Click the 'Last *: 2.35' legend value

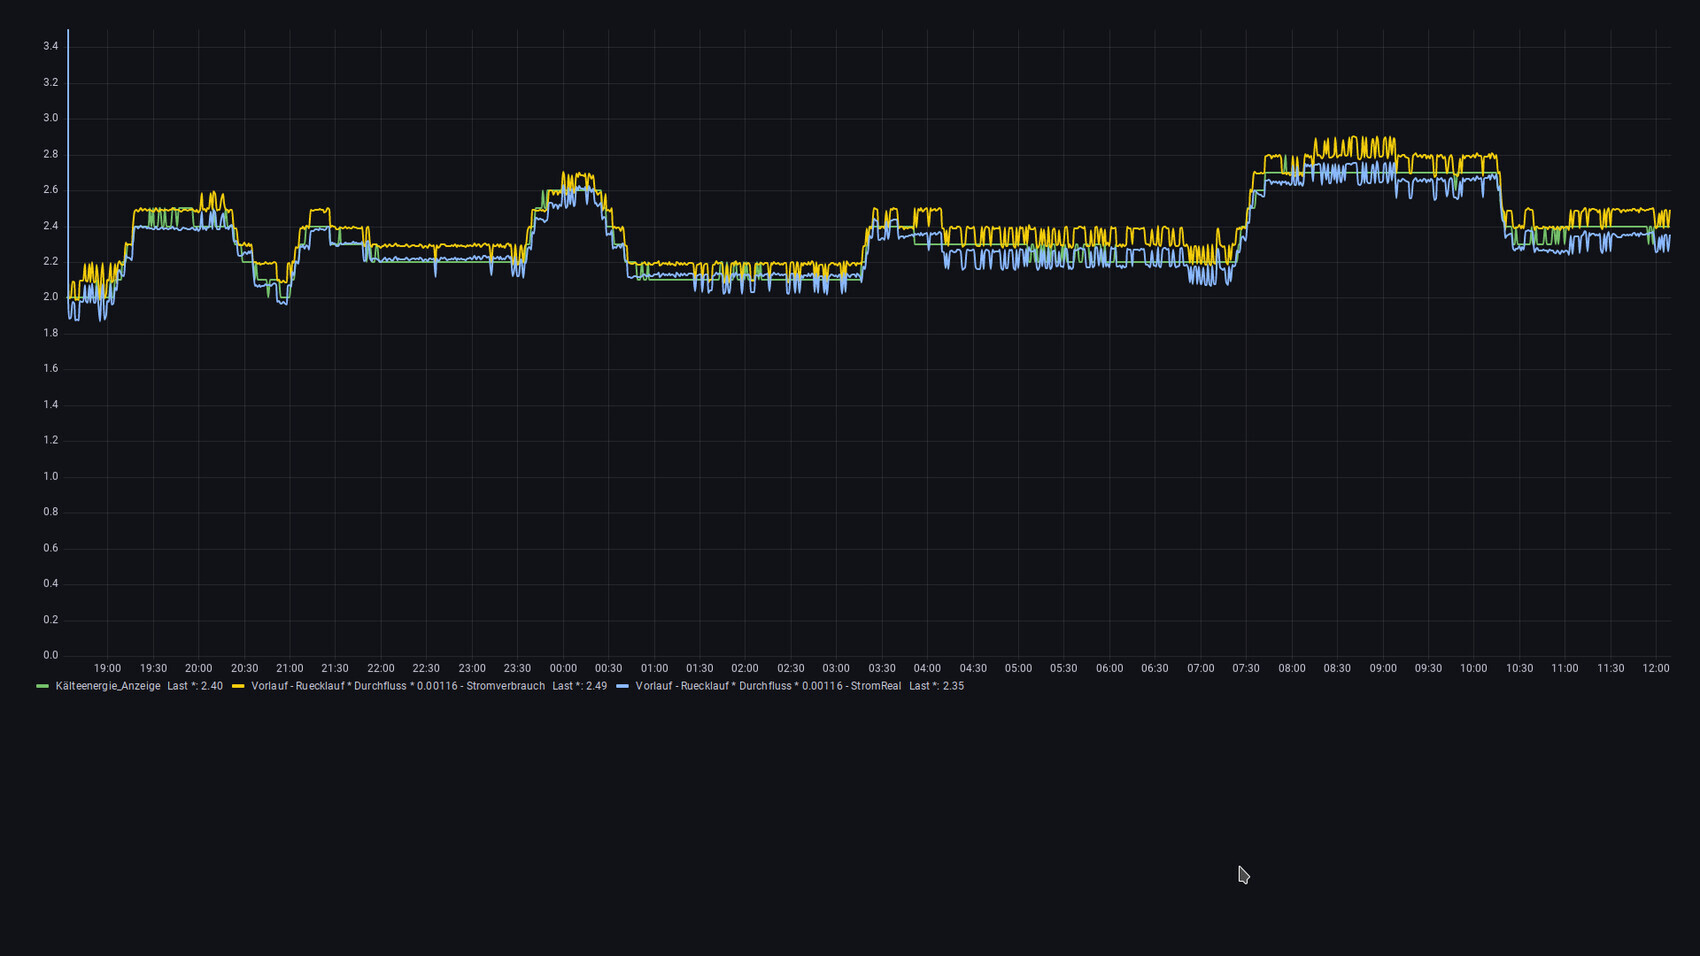(936, 686)
